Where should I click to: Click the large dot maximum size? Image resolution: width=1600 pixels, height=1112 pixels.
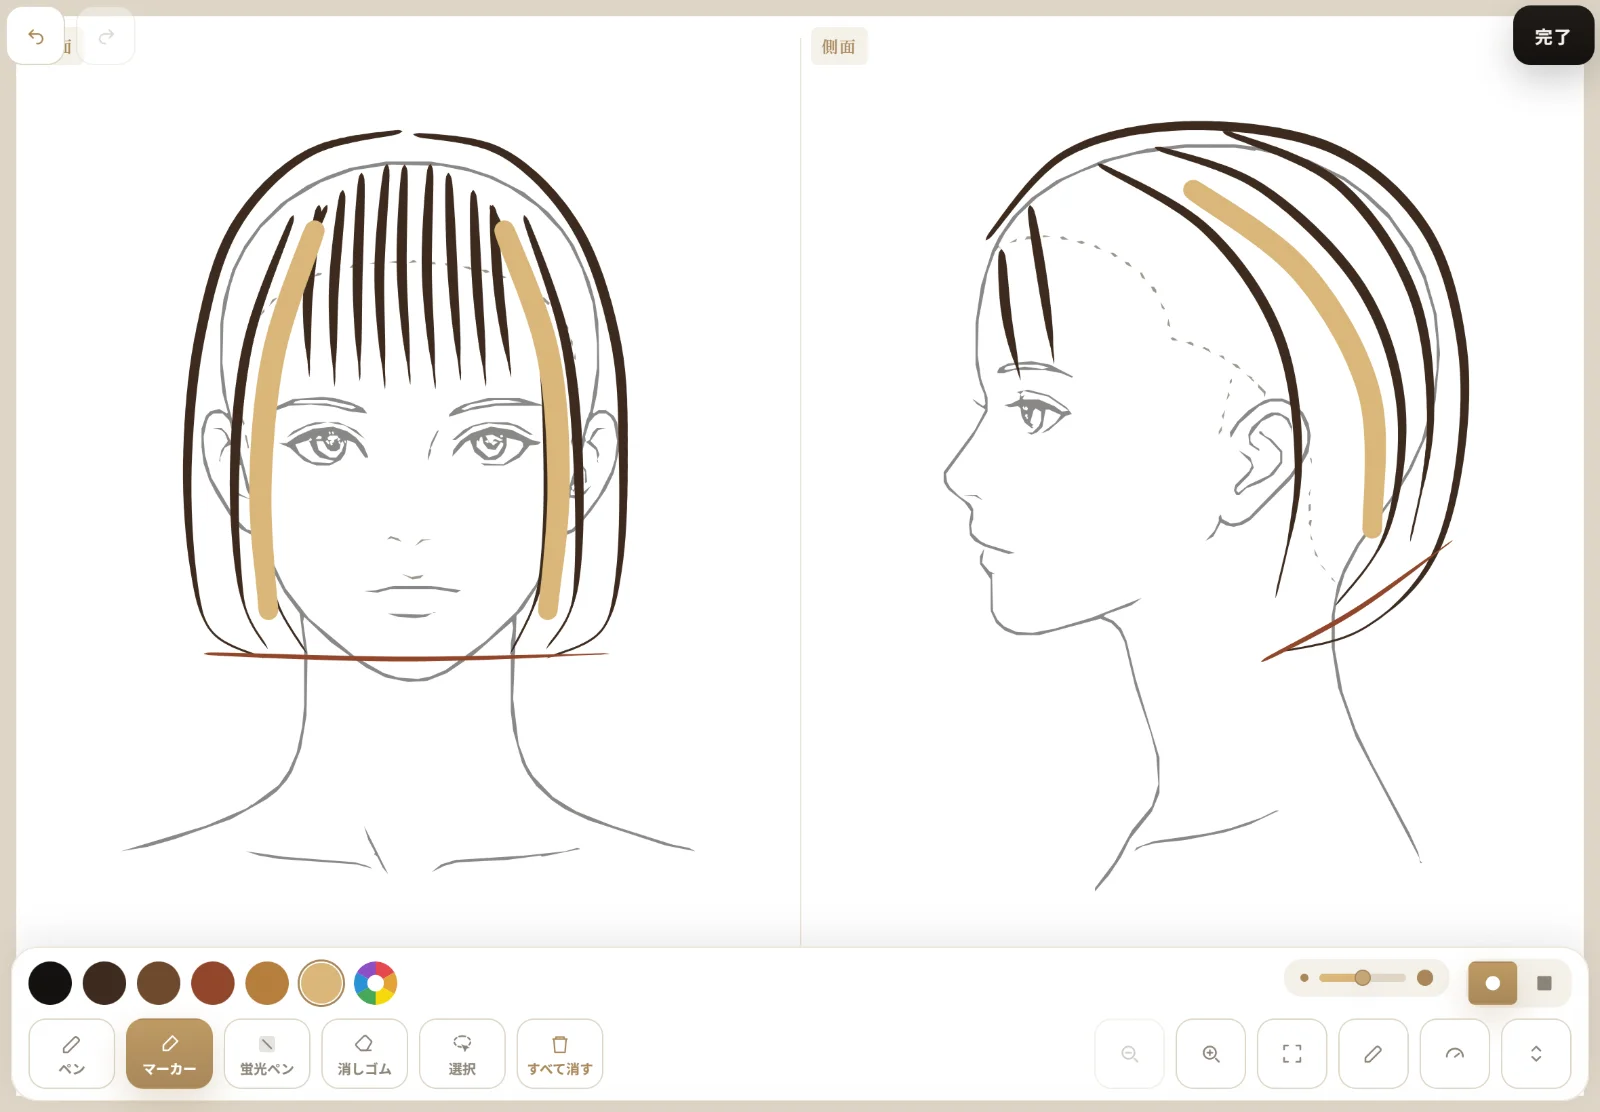point(1425,978)
